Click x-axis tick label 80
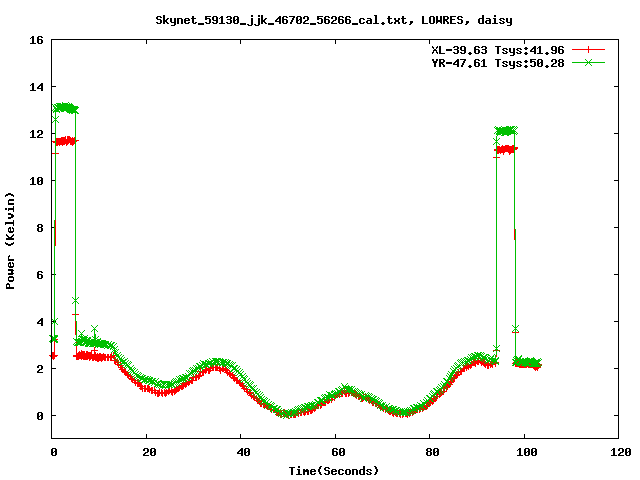The width and height of the screenshot is (640, 480). tap(432, 452)
